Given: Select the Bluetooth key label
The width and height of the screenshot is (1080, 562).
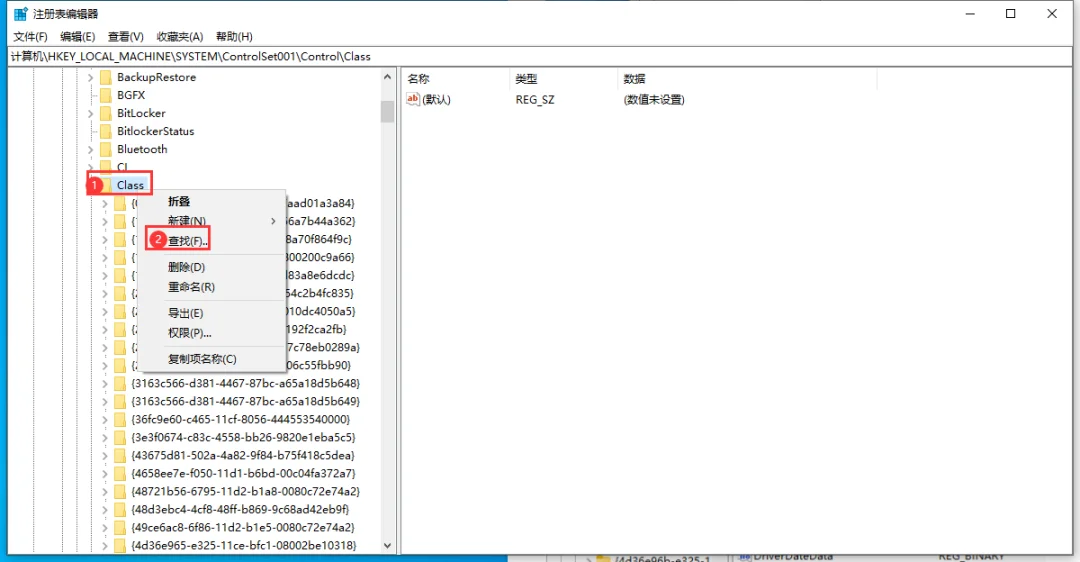Looking at the screenshot, I should (x=142, y=149).
